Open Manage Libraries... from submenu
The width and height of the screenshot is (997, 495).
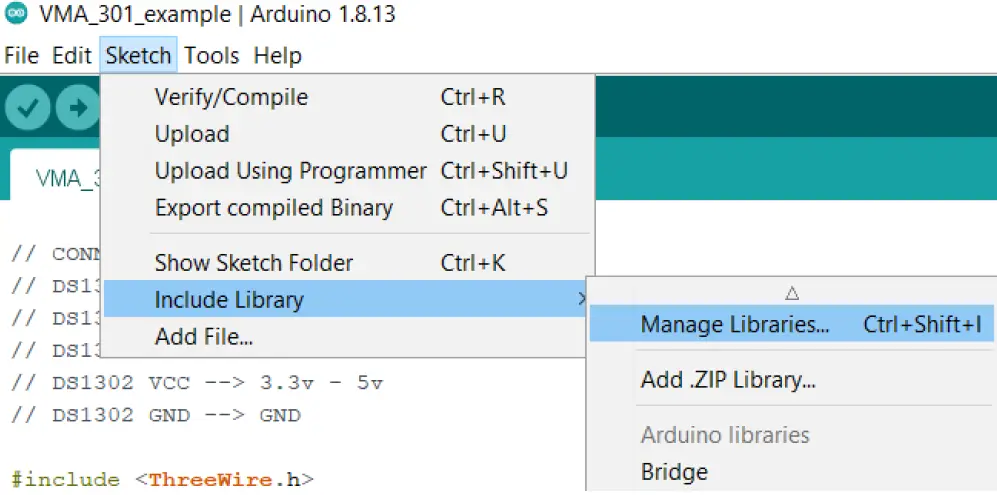pos(735,324)
